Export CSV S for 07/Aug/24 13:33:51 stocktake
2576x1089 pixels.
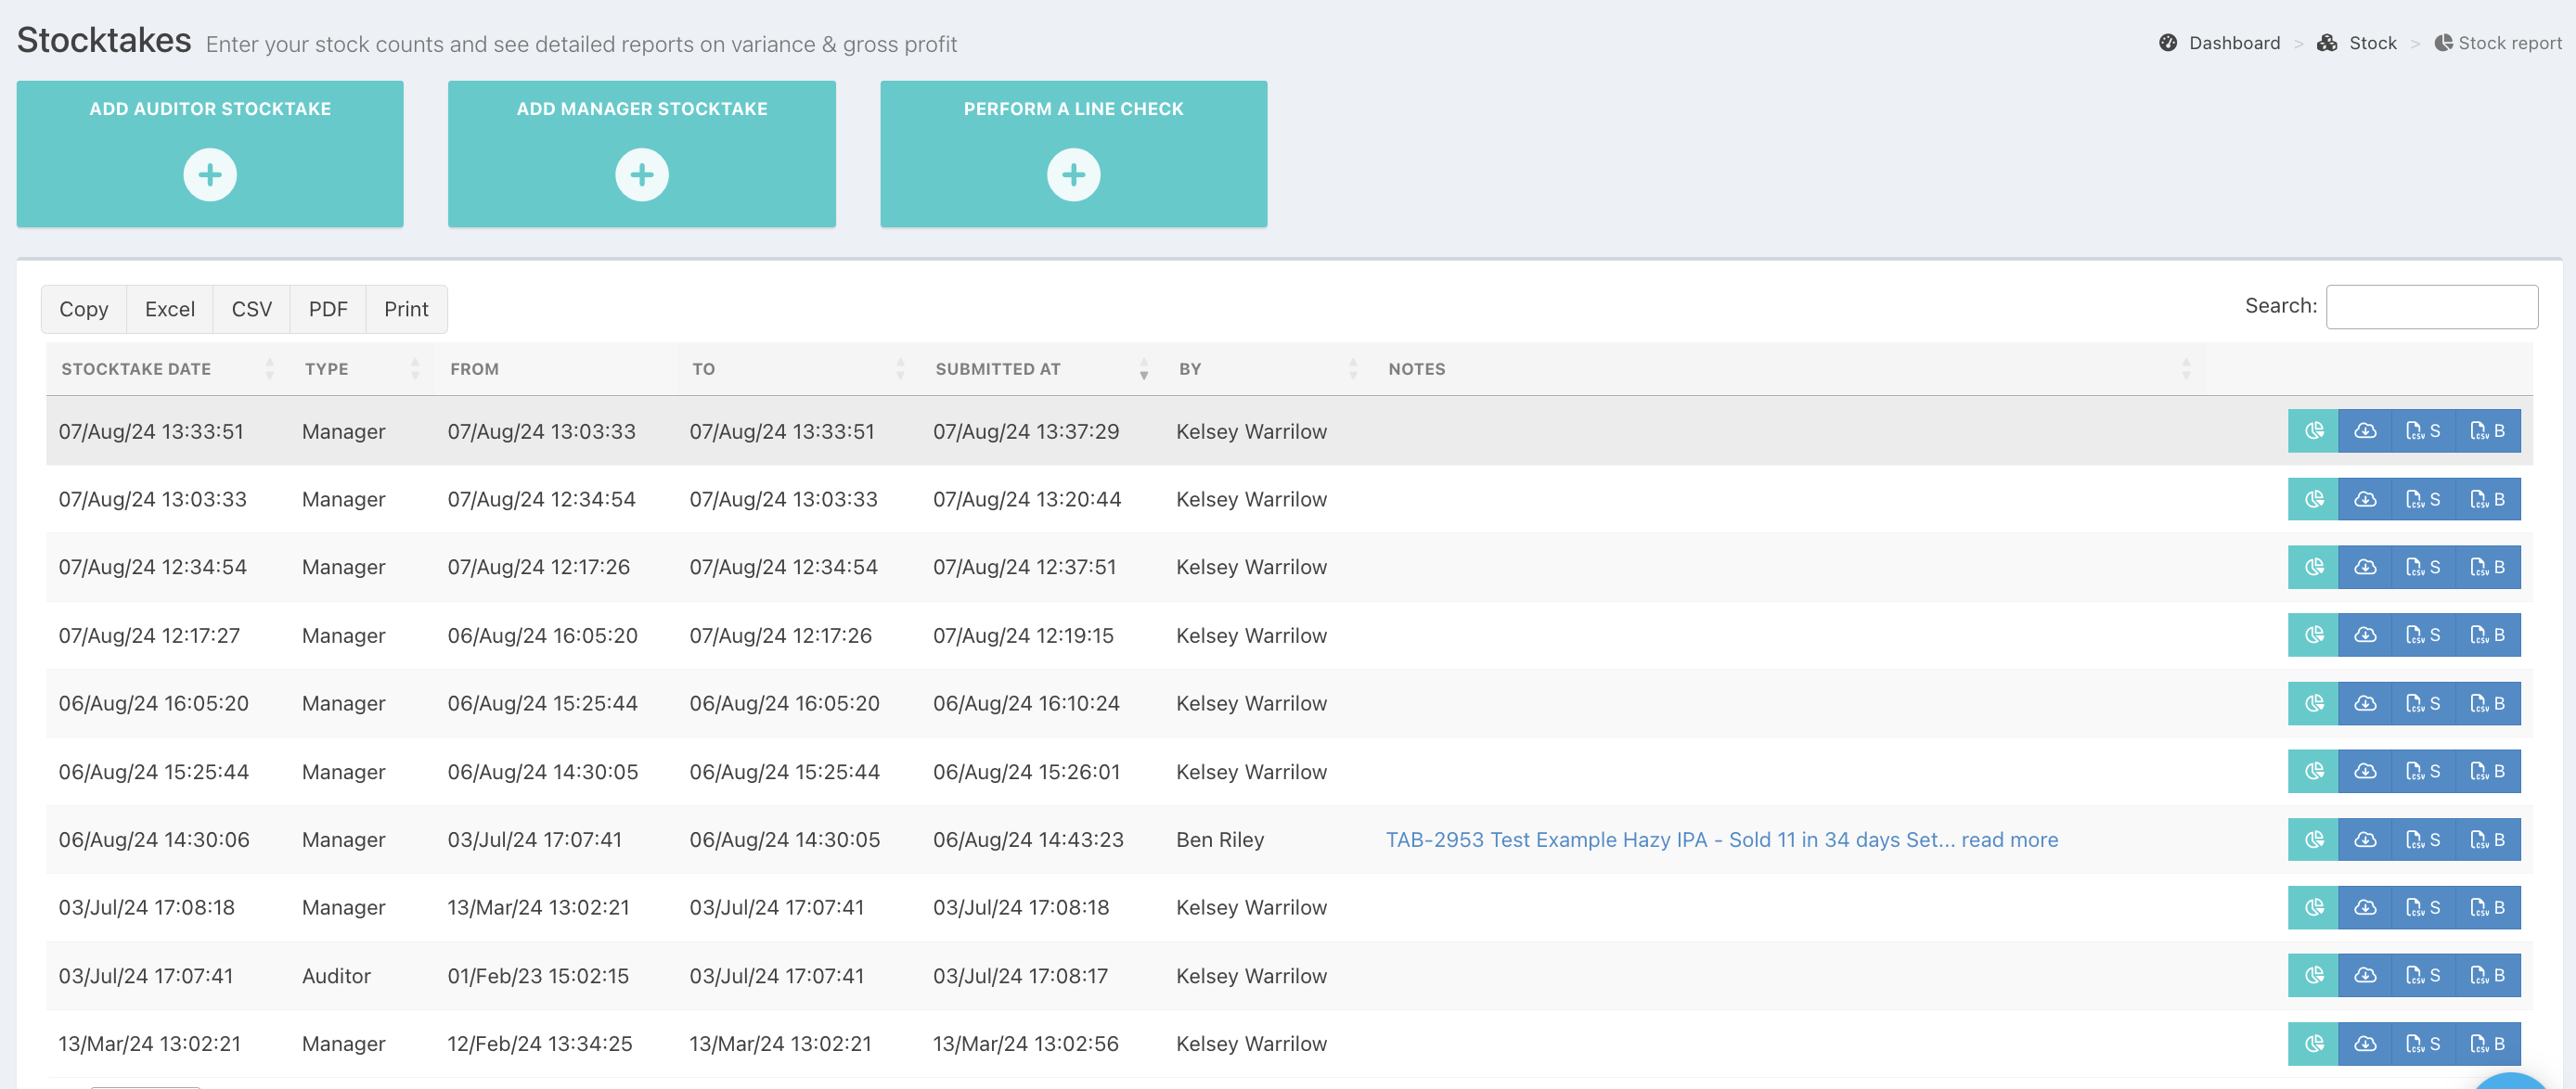[x=2423, y=431]
